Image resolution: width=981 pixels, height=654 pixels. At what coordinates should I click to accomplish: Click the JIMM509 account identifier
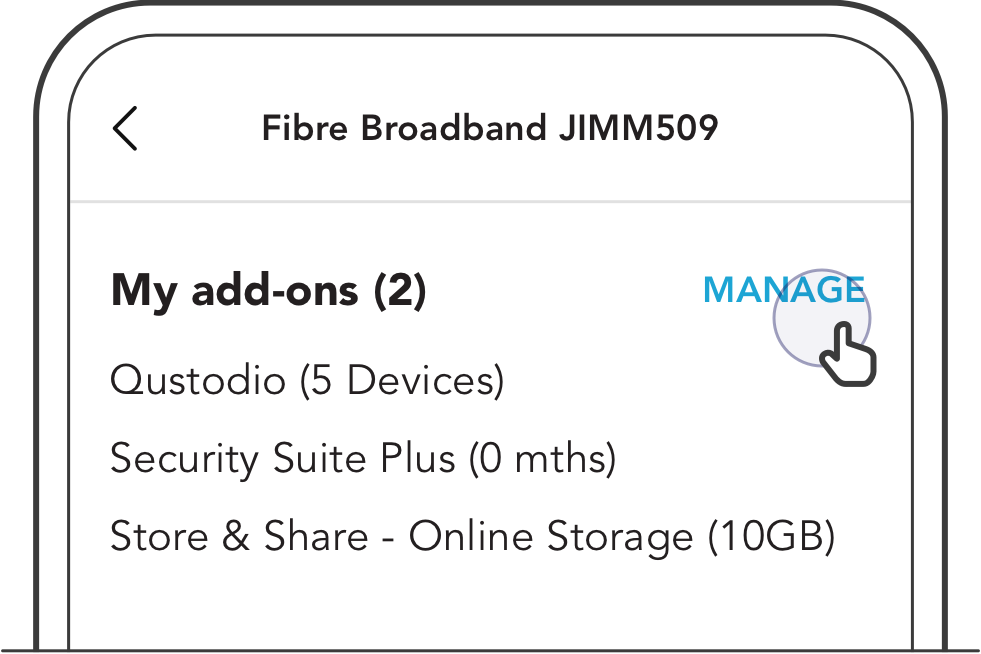tap(639, 128)
